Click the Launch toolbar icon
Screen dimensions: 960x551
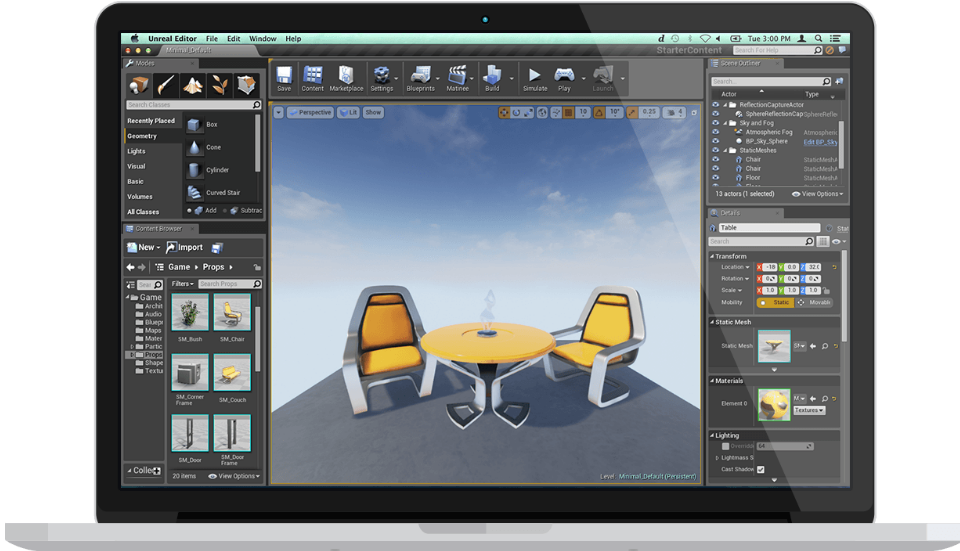pyautogui.click(x=603, y=75)
